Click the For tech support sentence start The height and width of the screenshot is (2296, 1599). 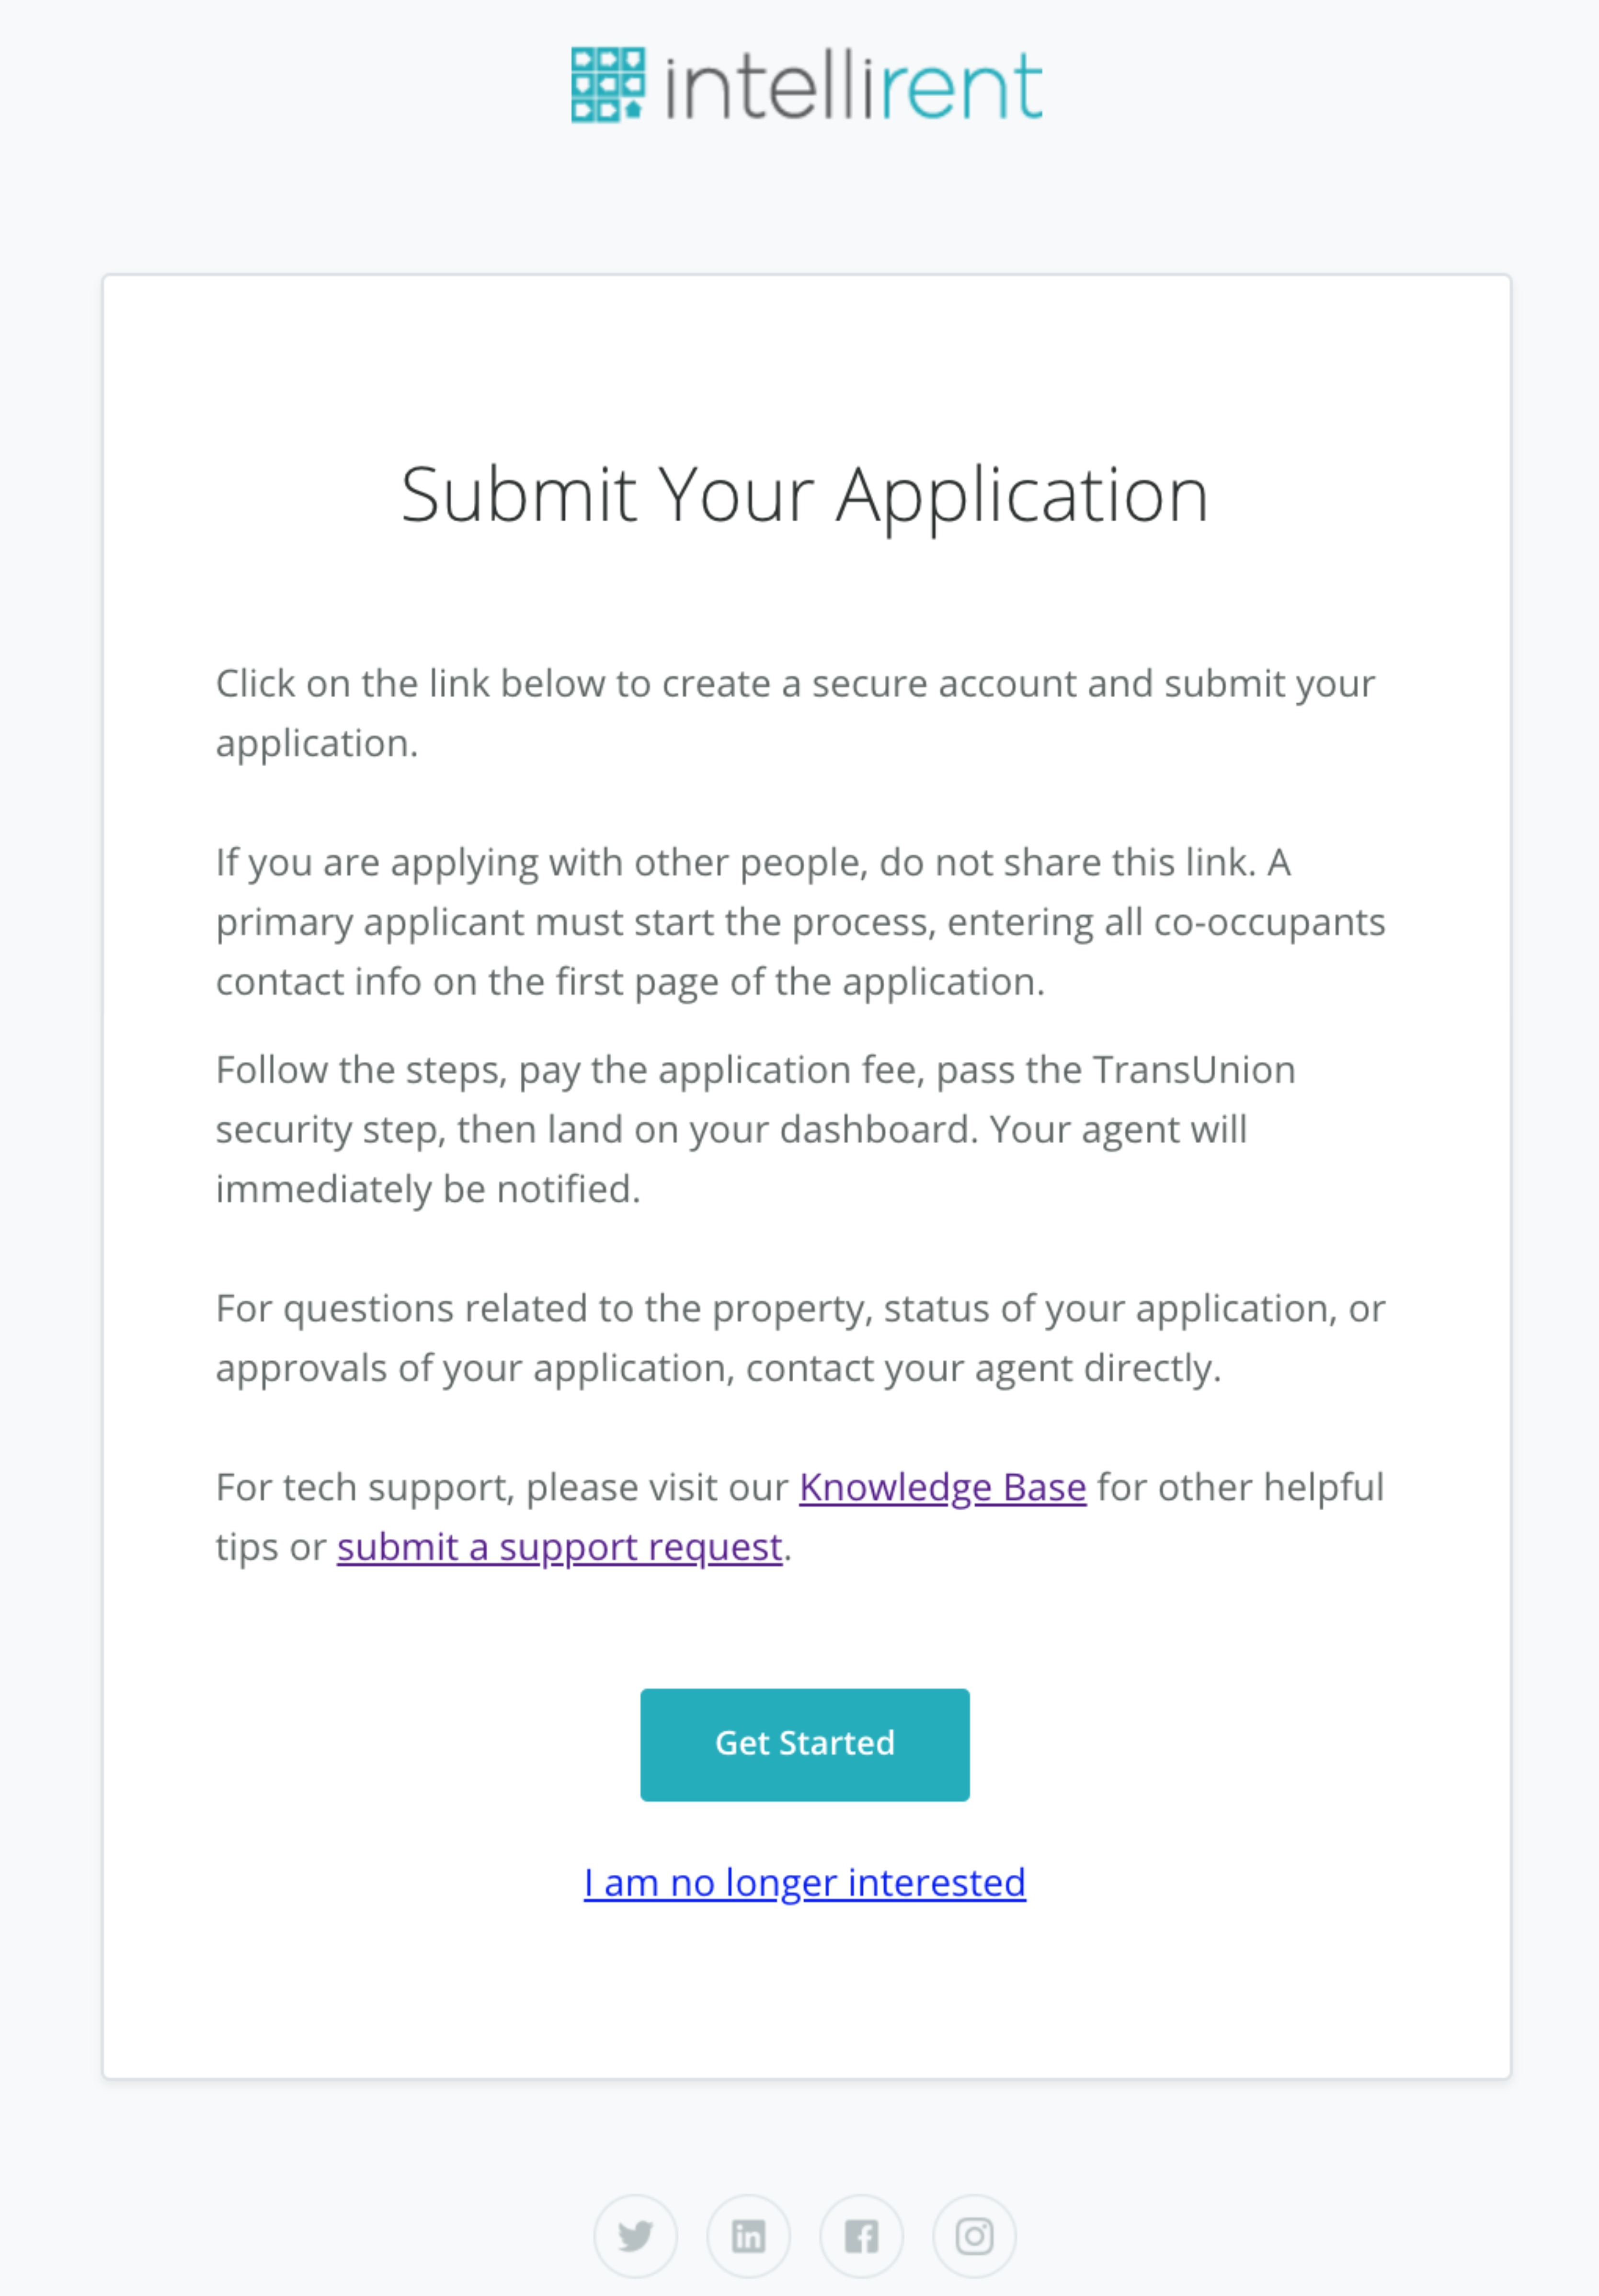[x=366, y=1488]
